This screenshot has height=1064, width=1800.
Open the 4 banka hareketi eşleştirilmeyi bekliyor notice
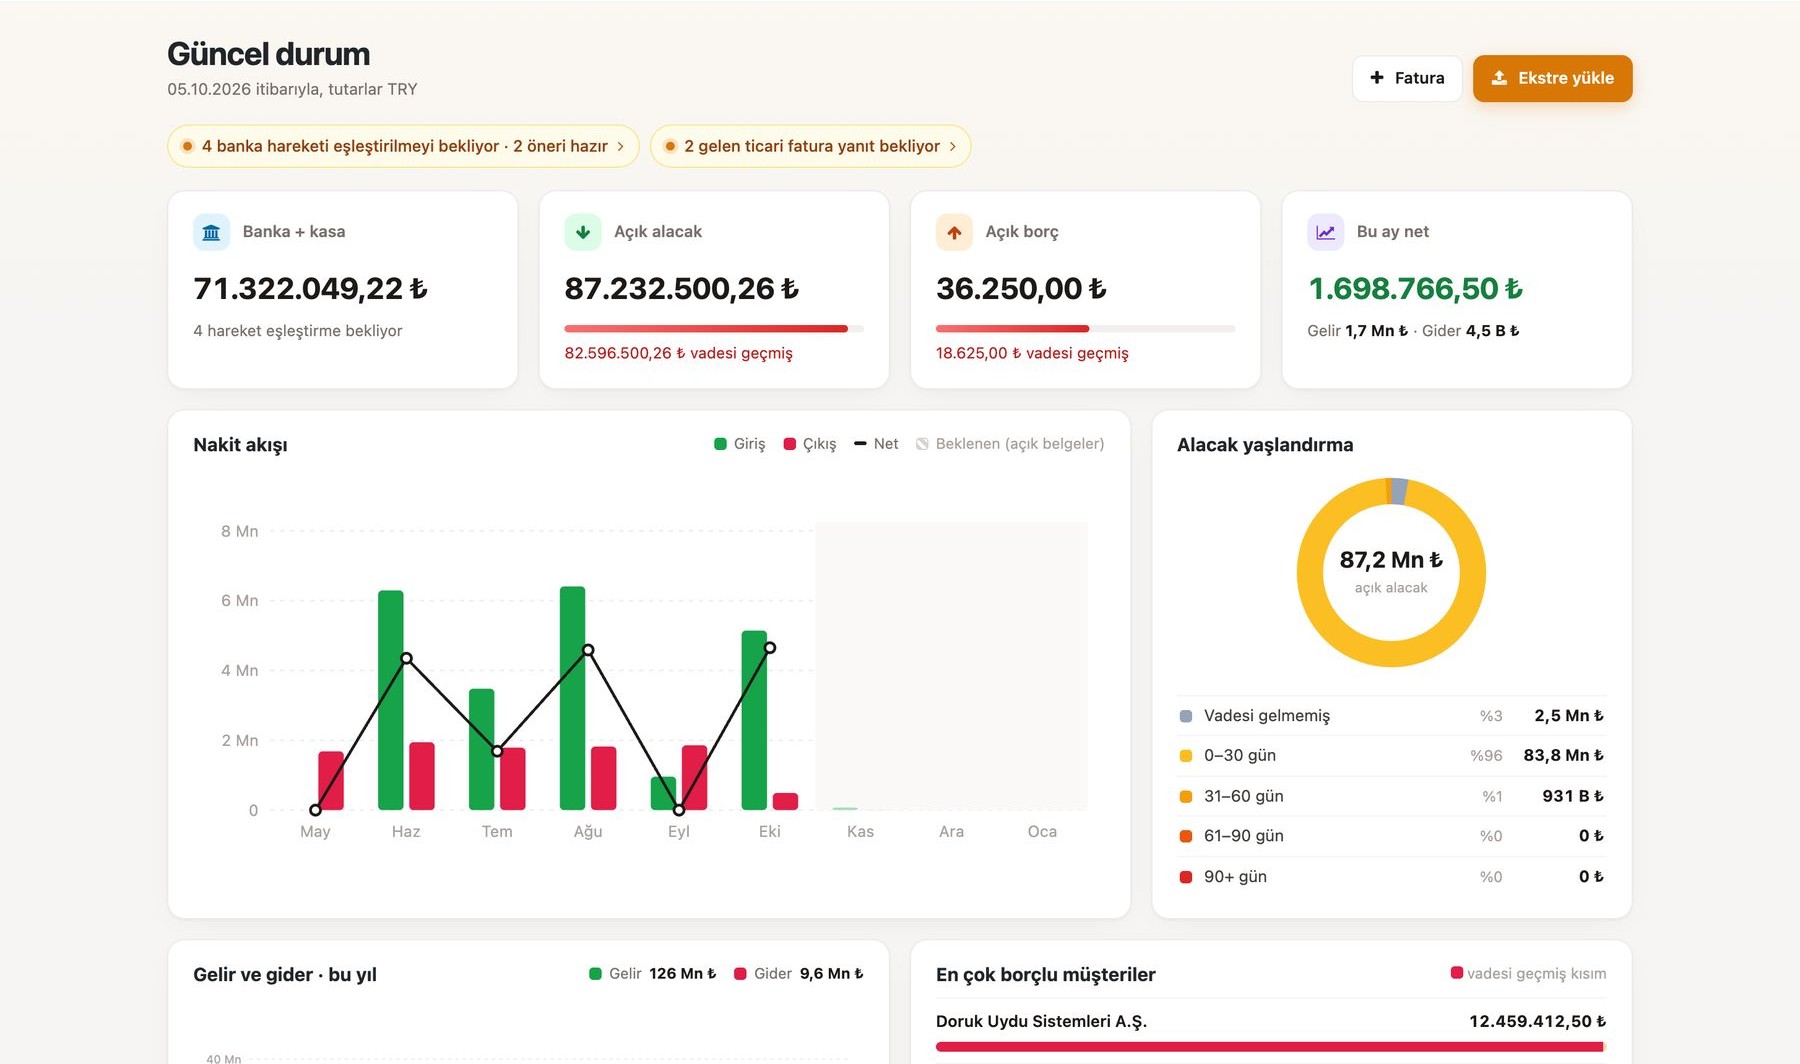pyautogui.click(x=403, y=146)
